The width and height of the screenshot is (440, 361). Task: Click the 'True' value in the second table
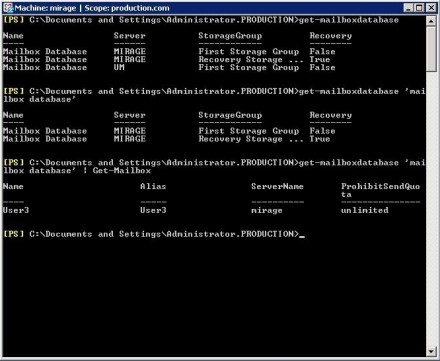[320, 139]
